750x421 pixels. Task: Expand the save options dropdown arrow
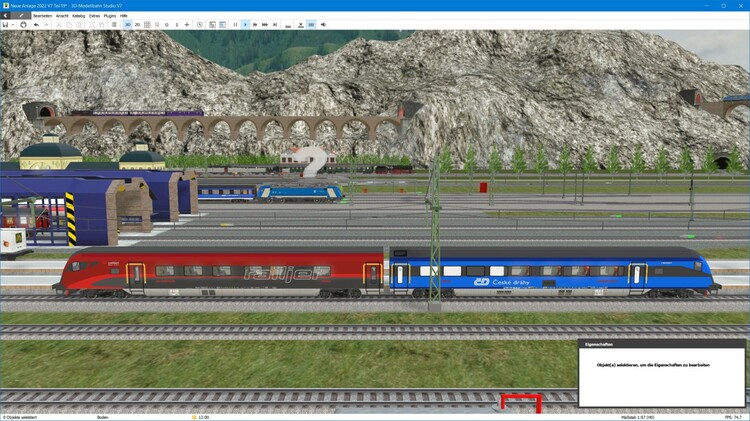[x=13, y=24]
